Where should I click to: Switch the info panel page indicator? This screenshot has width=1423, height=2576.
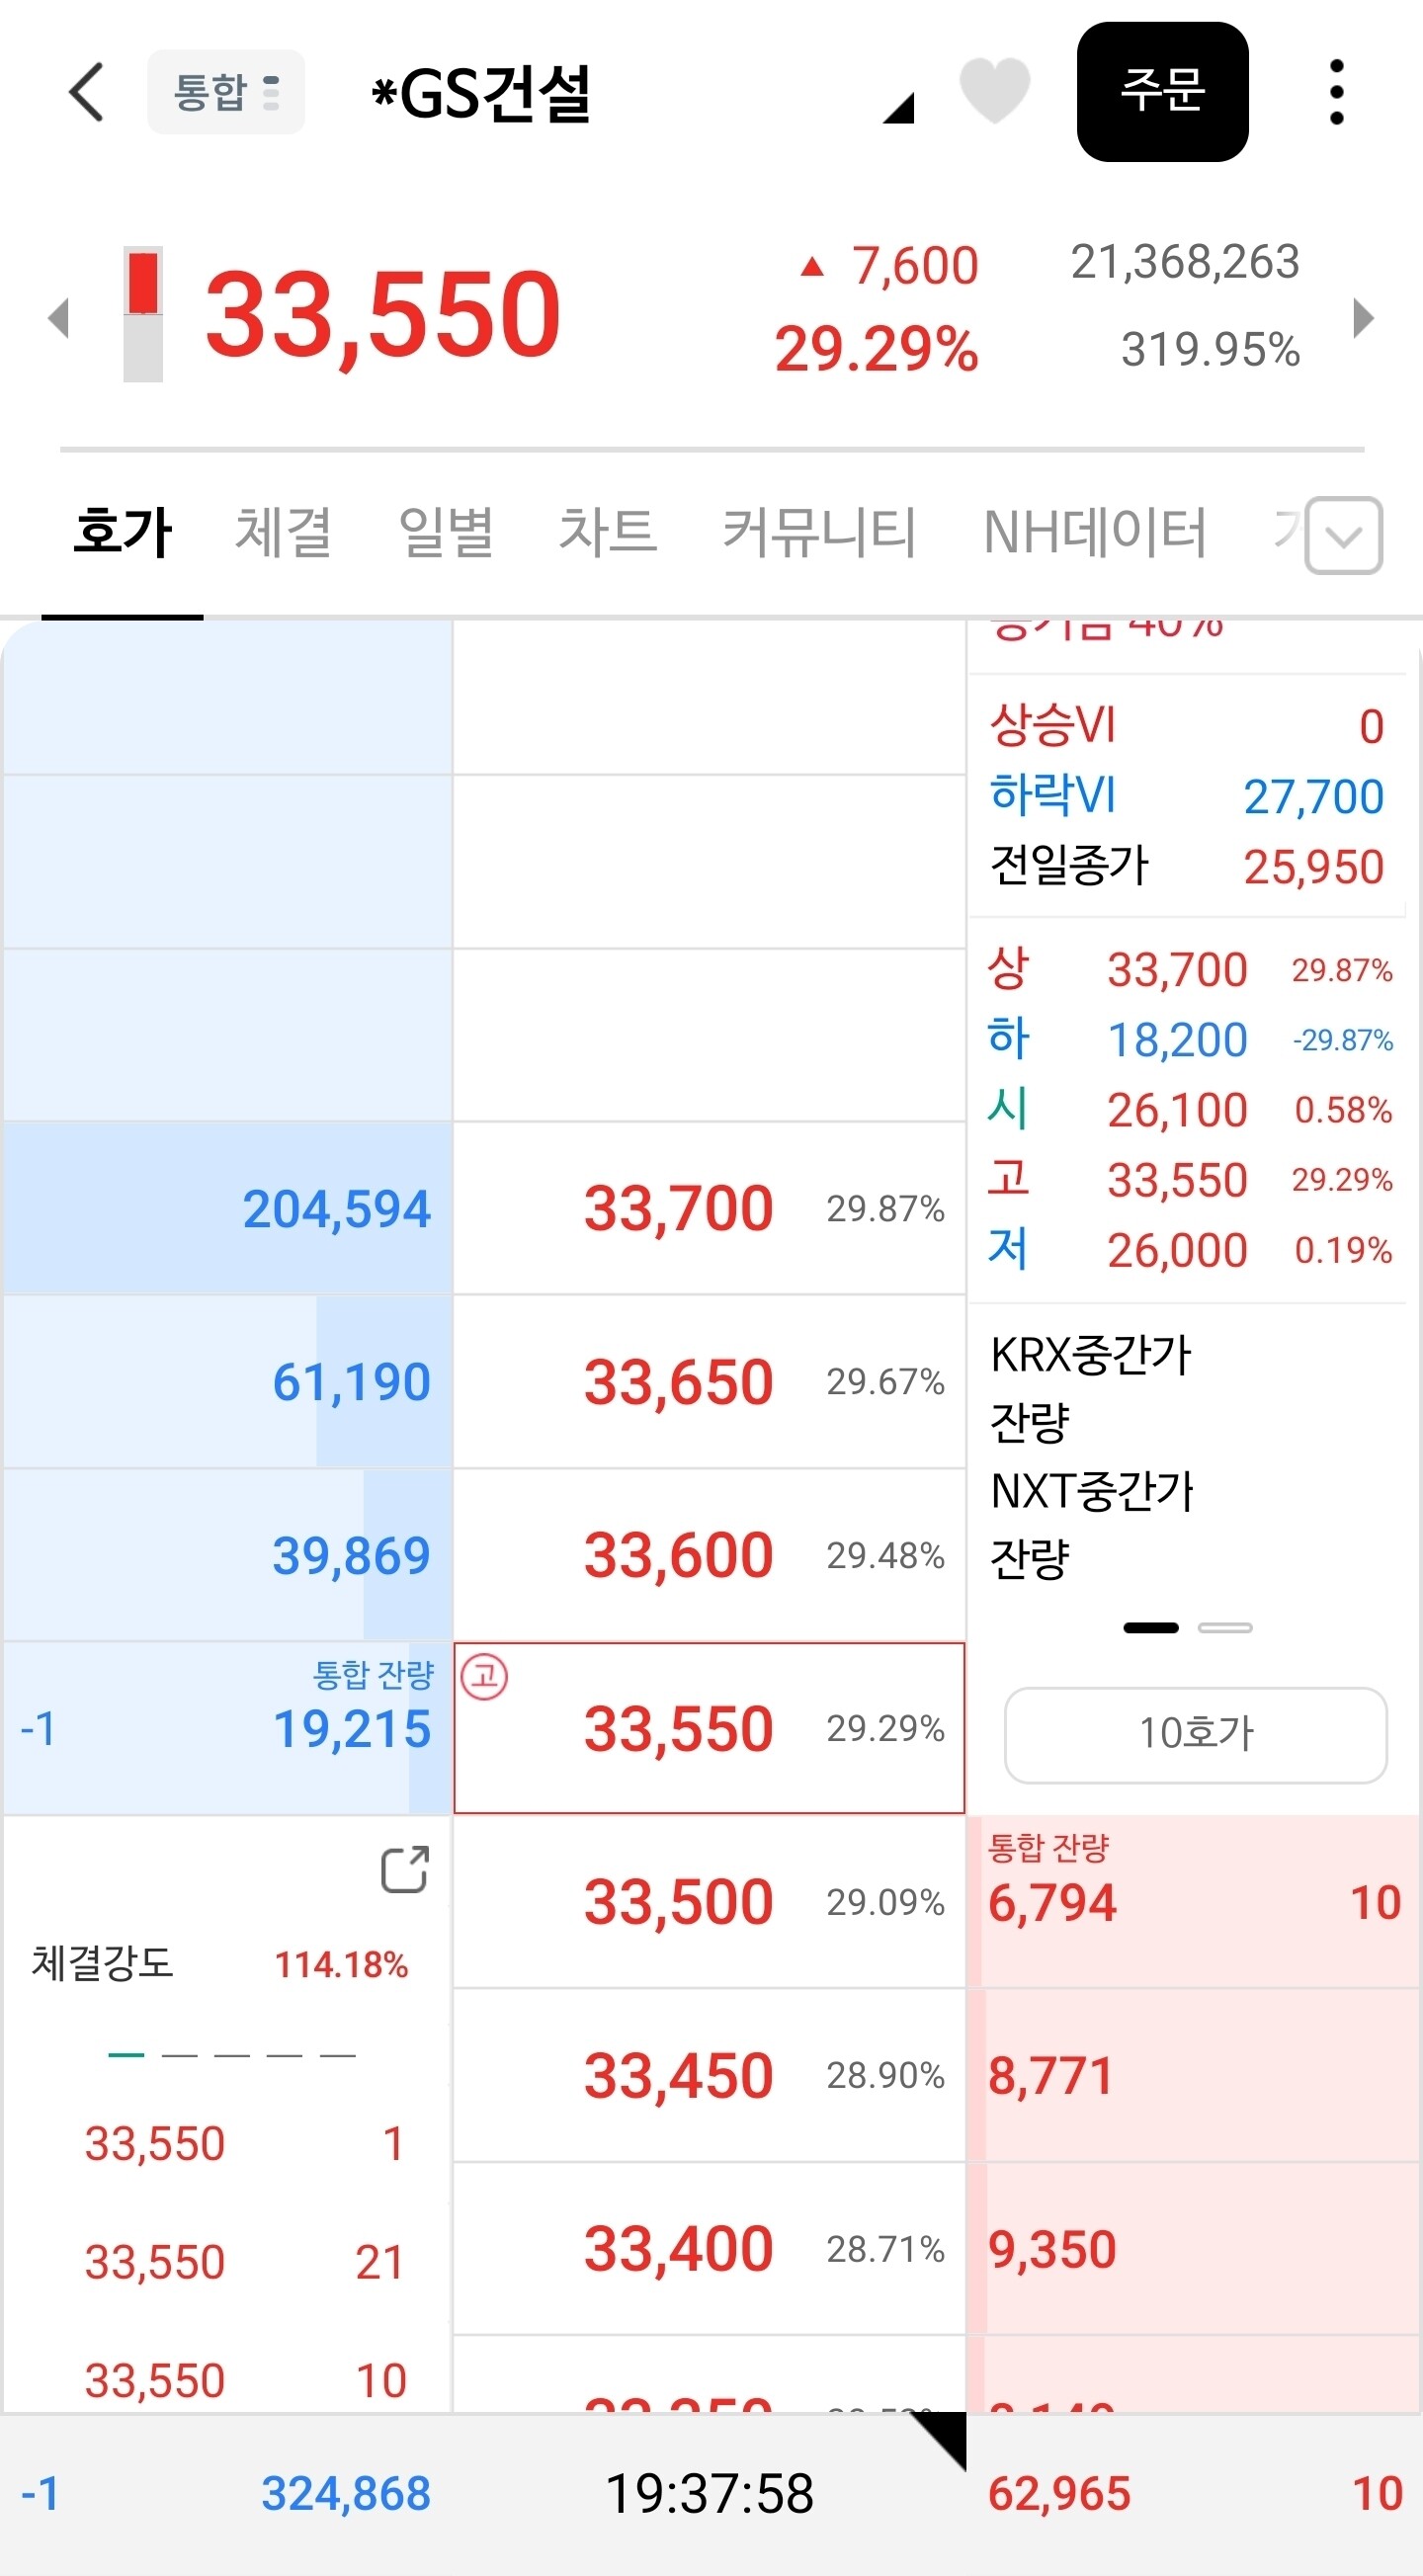point(1224,1628)
